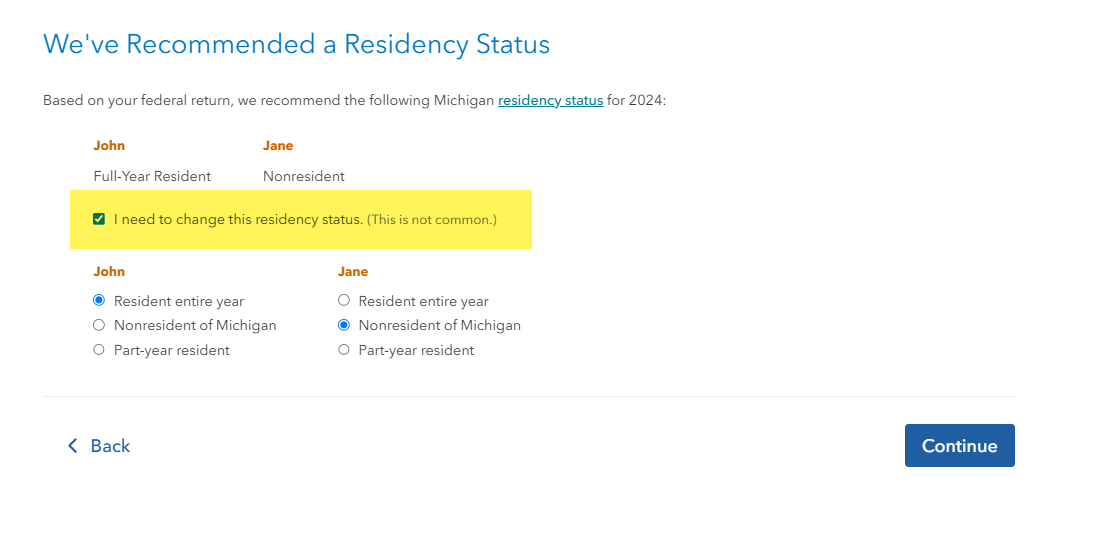
Task: Click Jane's recommended Nonresident text
Action: (x=303, y=176)
